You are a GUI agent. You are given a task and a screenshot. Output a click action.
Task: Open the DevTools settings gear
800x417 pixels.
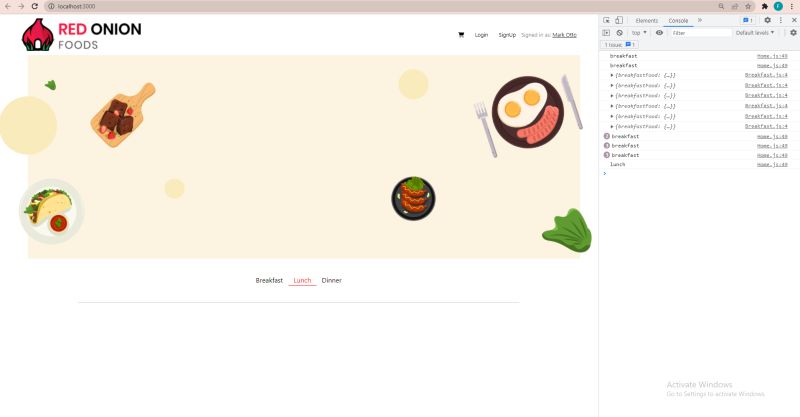pos(767,20)
